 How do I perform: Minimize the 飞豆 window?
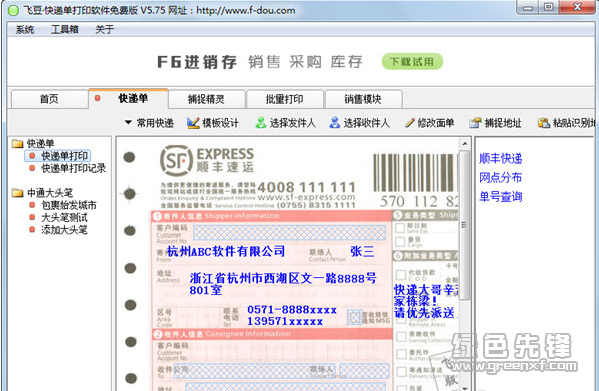tap(528, 7)
